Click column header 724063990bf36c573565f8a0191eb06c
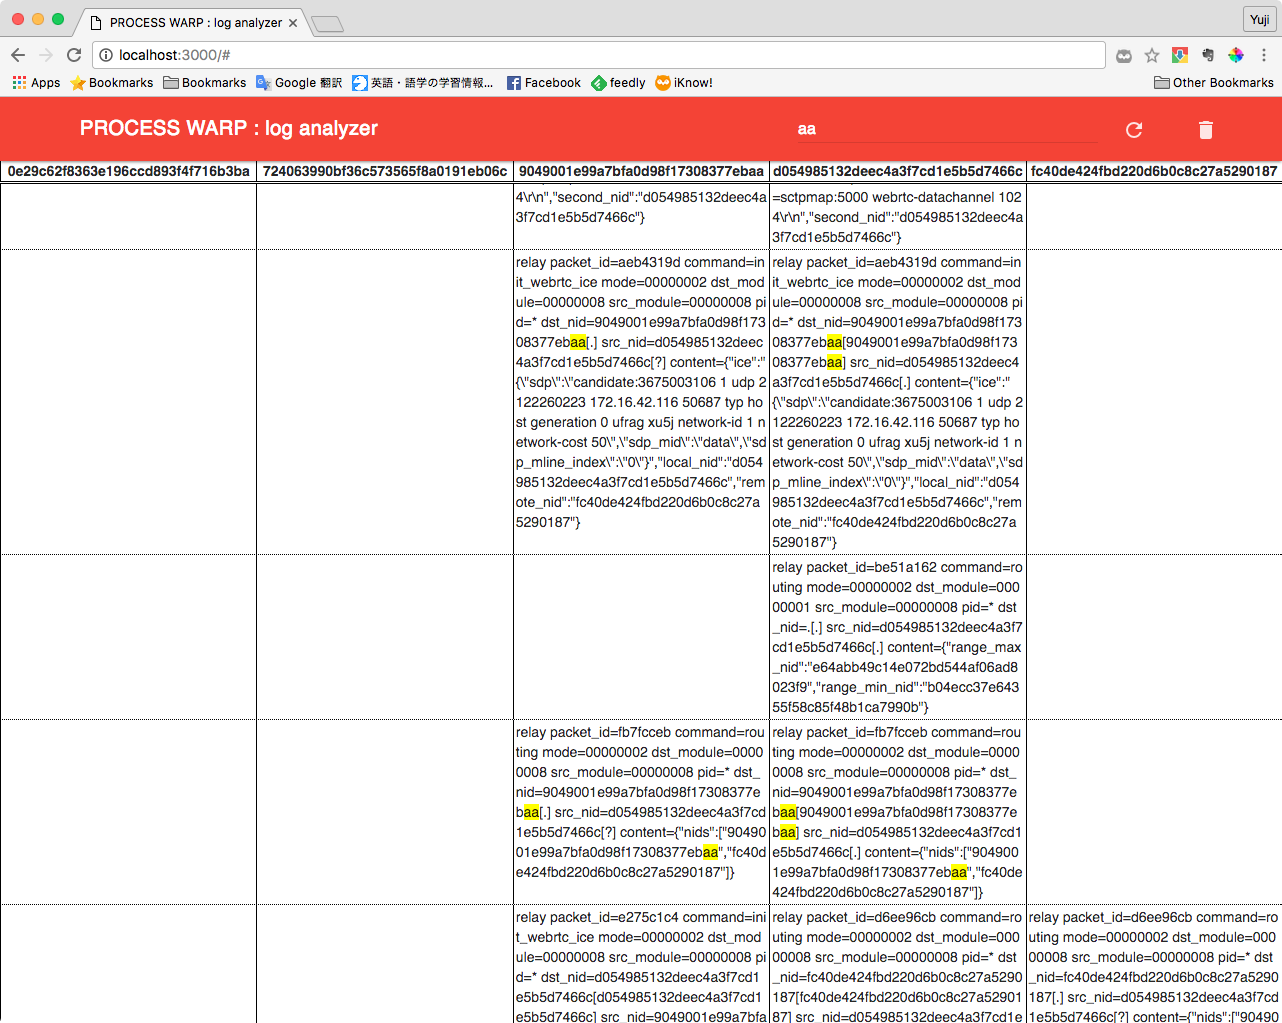1282x1023 pixels. [385, 171]
